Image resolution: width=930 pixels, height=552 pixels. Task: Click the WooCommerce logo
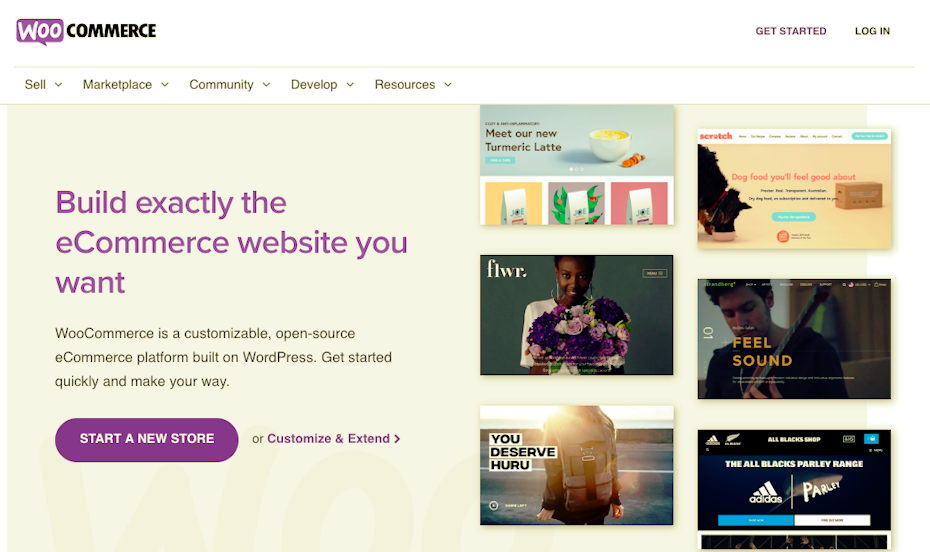click(x=86, y=31)
